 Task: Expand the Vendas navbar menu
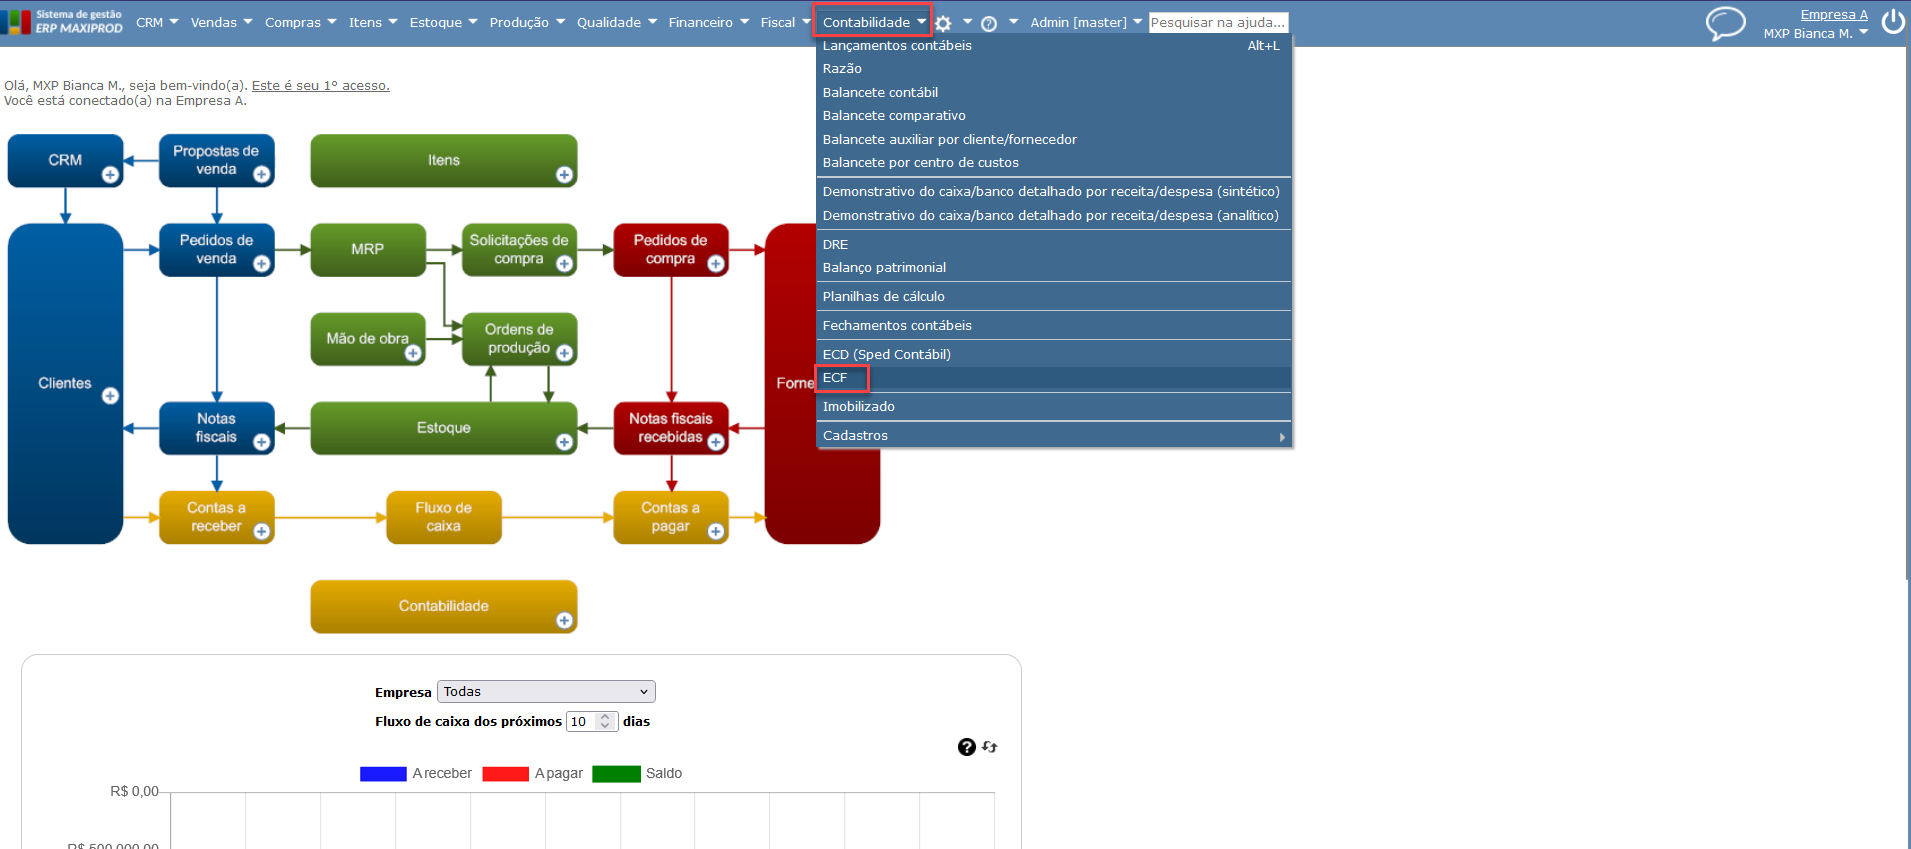222,22
